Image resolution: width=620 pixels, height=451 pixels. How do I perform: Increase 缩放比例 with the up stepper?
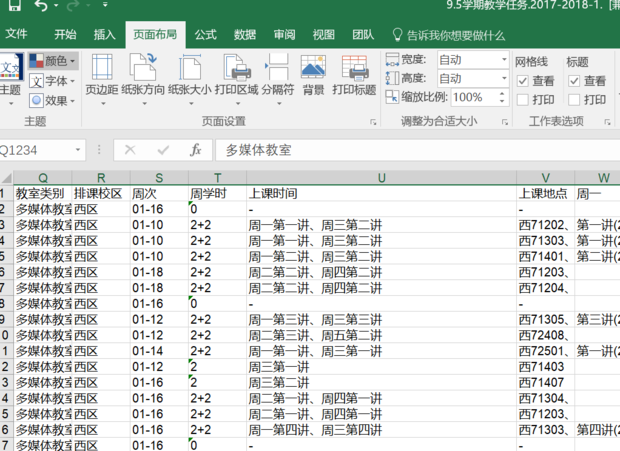[502, 94]
